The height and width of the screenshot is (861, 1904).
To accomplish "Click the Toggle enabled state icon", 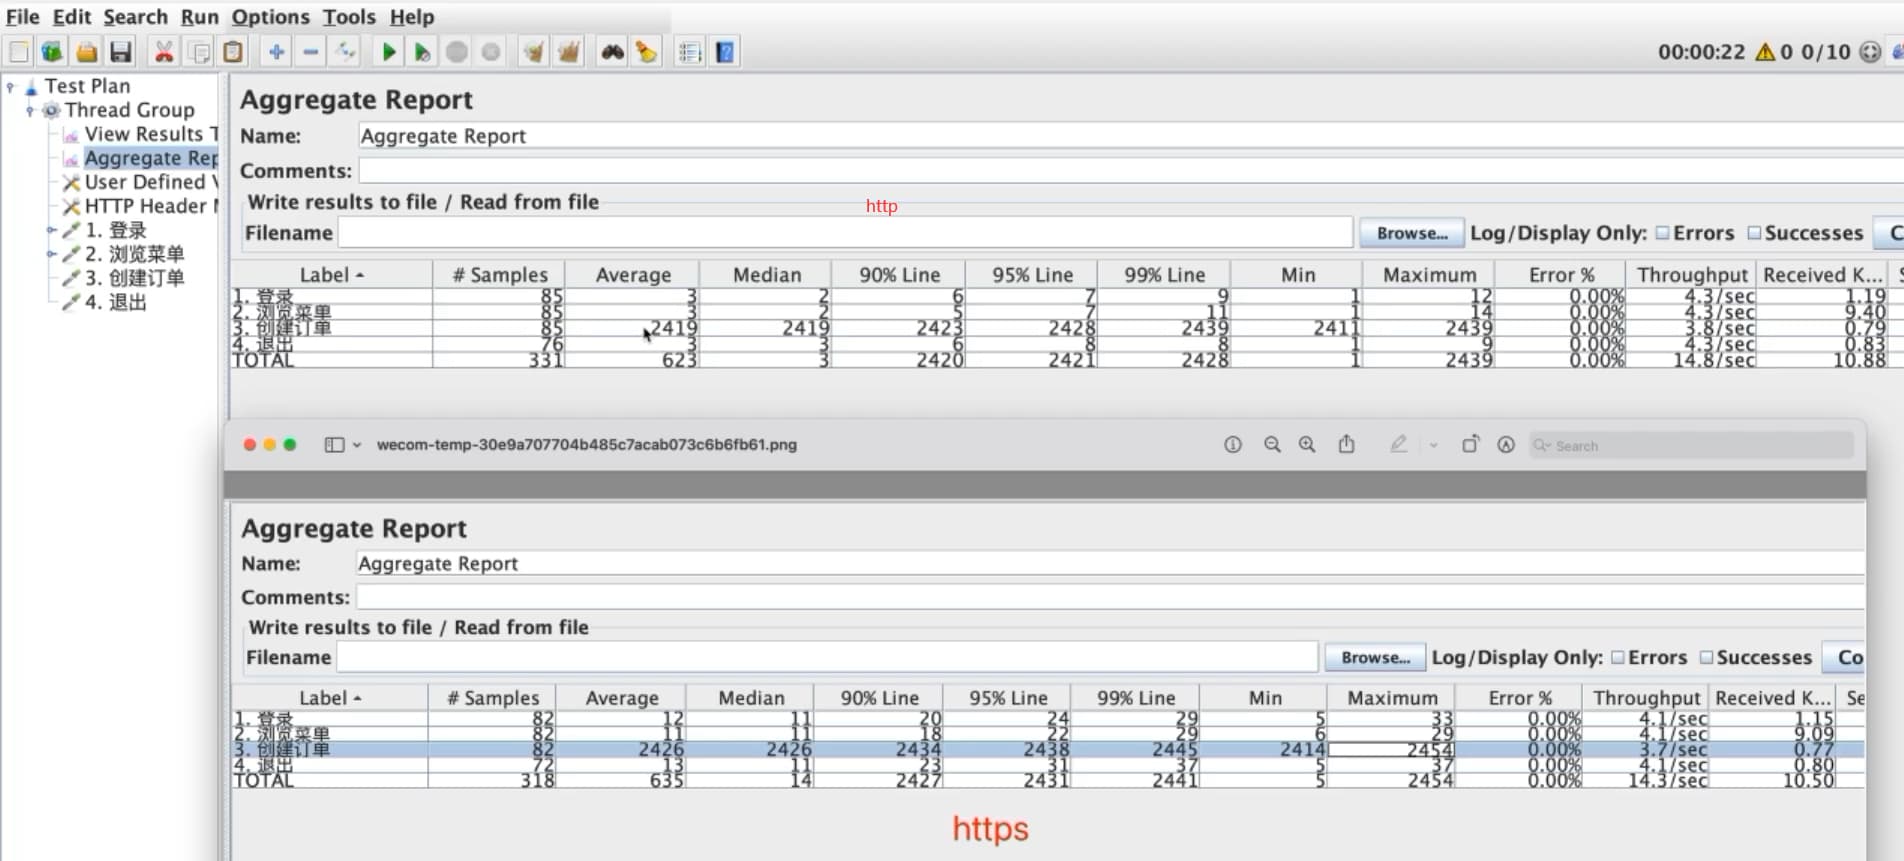I will pos(345,52).
